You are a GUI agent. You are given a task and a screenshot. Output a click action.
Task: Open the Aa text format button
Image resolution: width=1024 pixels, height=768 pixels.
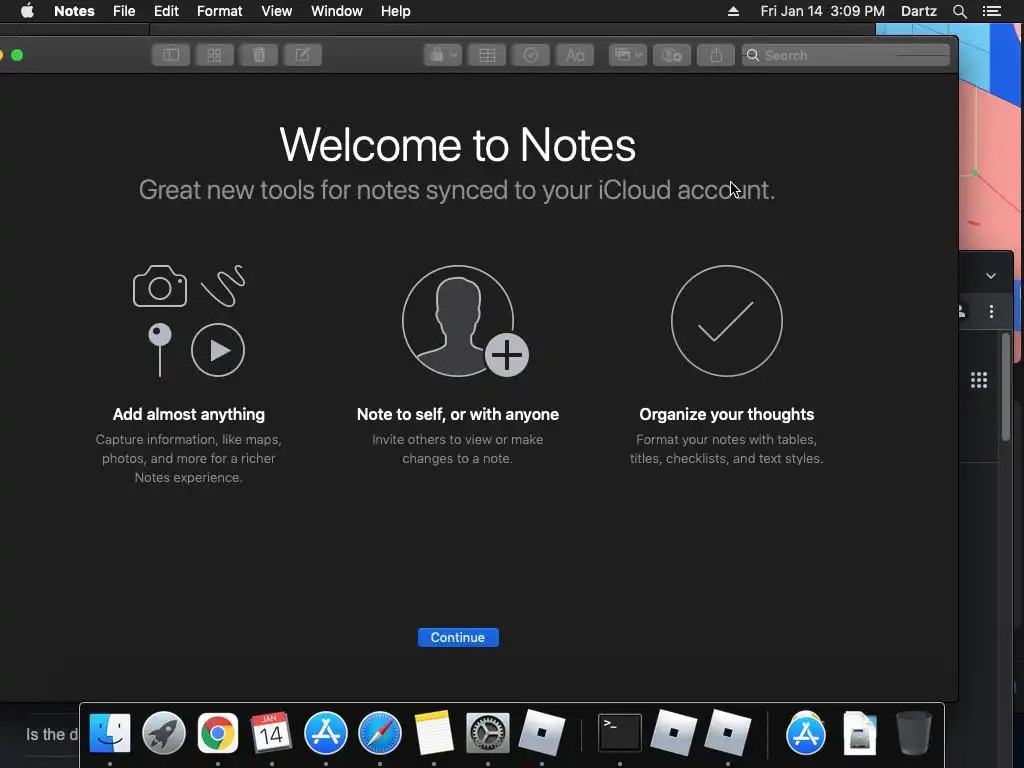575,56
